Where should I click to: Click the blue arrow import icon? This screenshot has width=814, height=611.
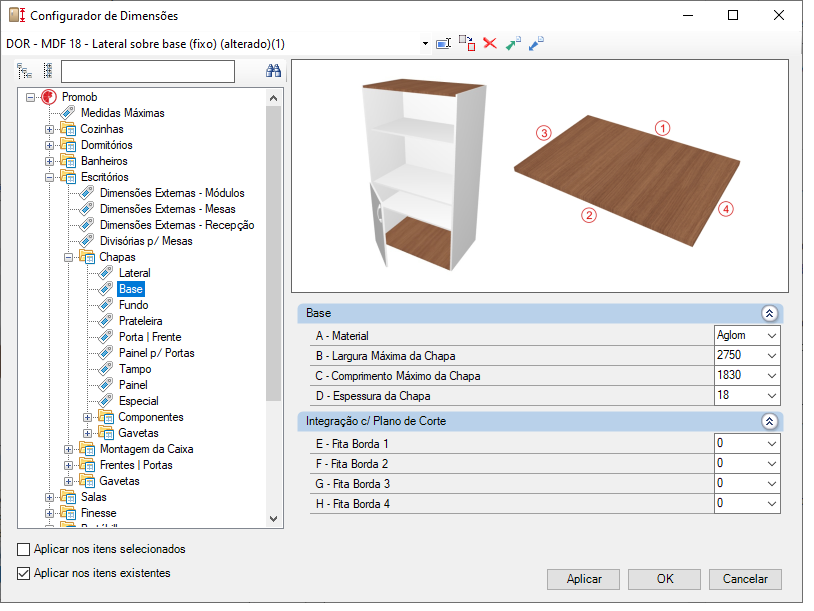click(x=536, y=44)
